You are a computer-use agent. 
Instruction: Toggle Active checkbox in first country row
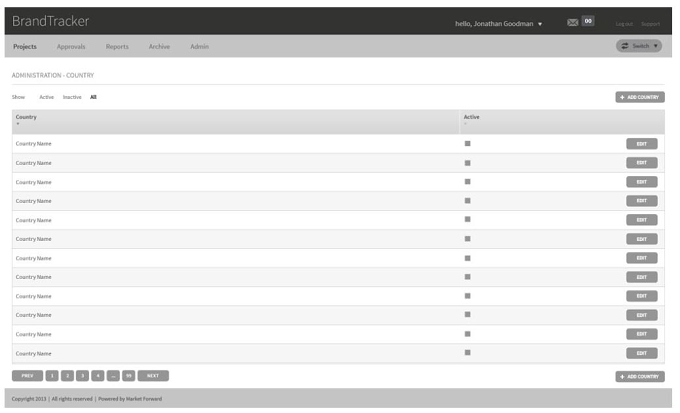(468, 144)
